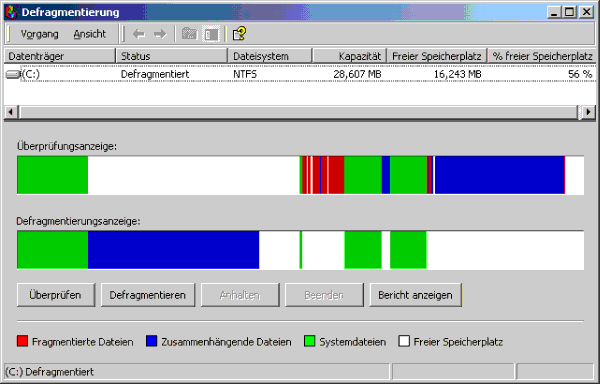Sort by Kapazität column header
Screen dimensions: 600x384
click(x=350, y=56)
